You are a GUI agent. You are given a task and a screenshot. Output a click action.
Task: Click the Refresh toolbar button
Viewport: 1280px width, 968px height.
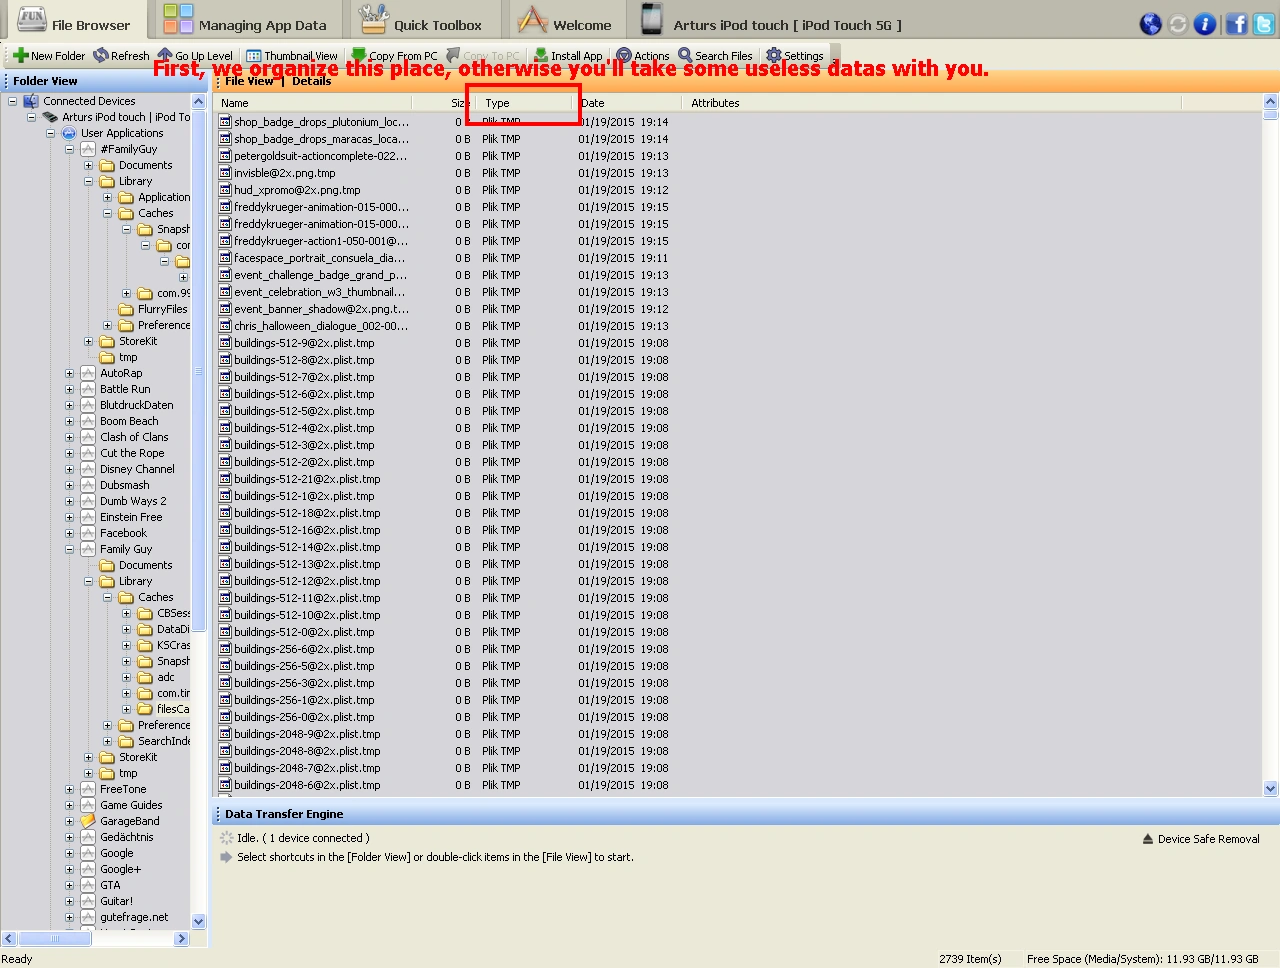coord(121,56)
